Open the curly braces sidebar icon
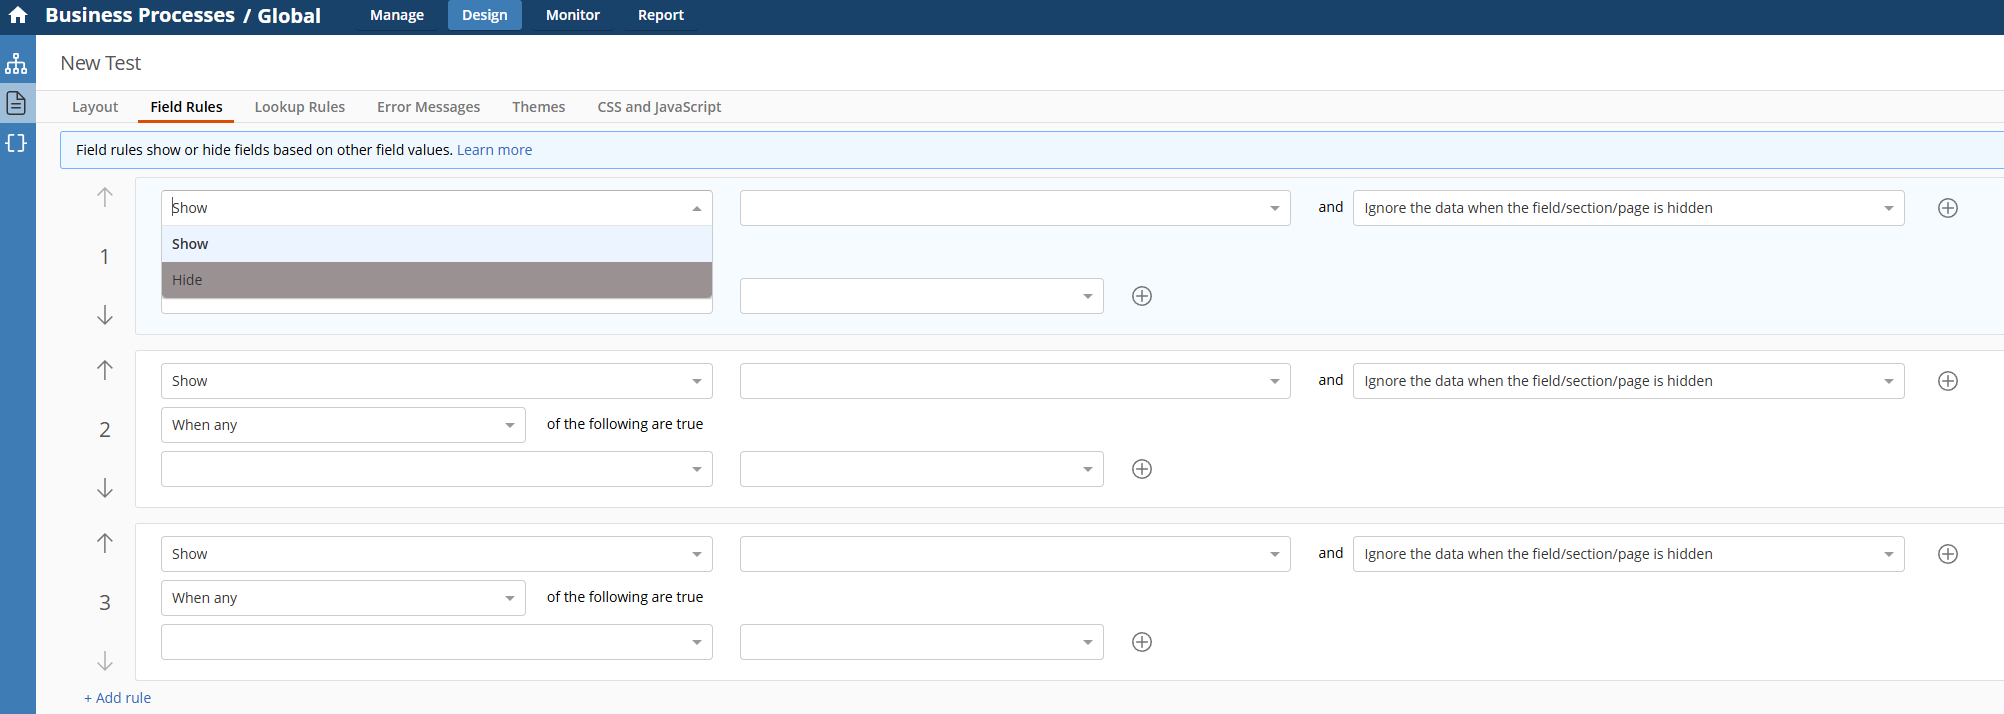Viewport: 2004px width, 714px height. click(x=16, y=143)
